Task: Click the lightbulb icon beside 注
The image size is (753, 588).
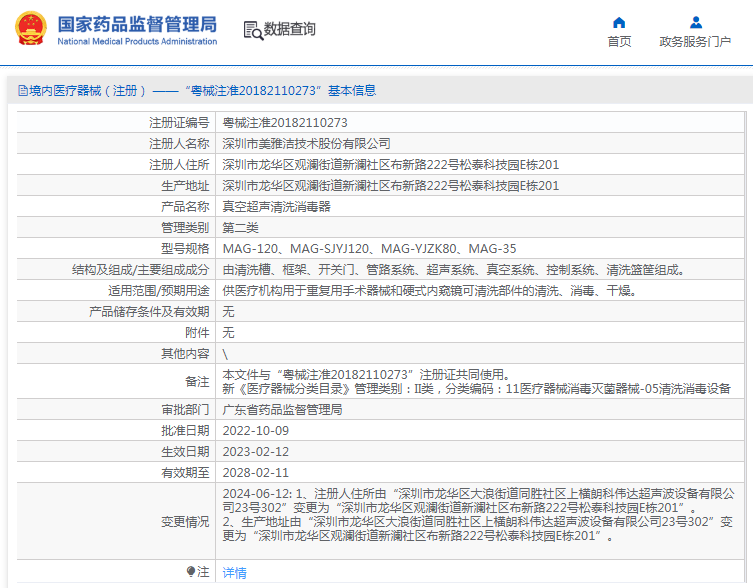Action: tap(191, 571)
